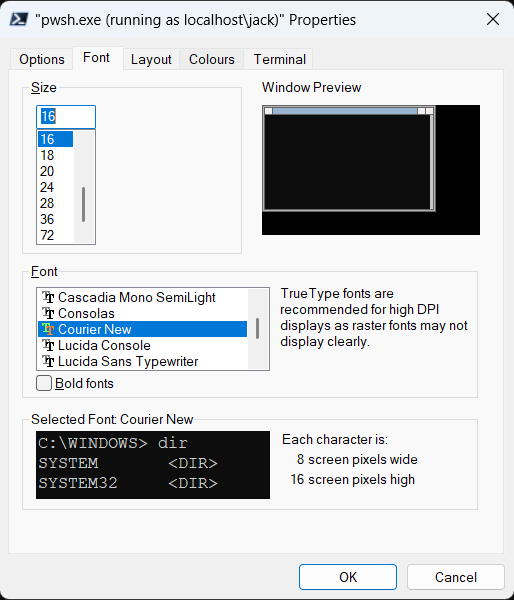The height and width of the screenshot is (600, 514).
Task: Go to the Colours tab
Action: [x=212, y=59]
